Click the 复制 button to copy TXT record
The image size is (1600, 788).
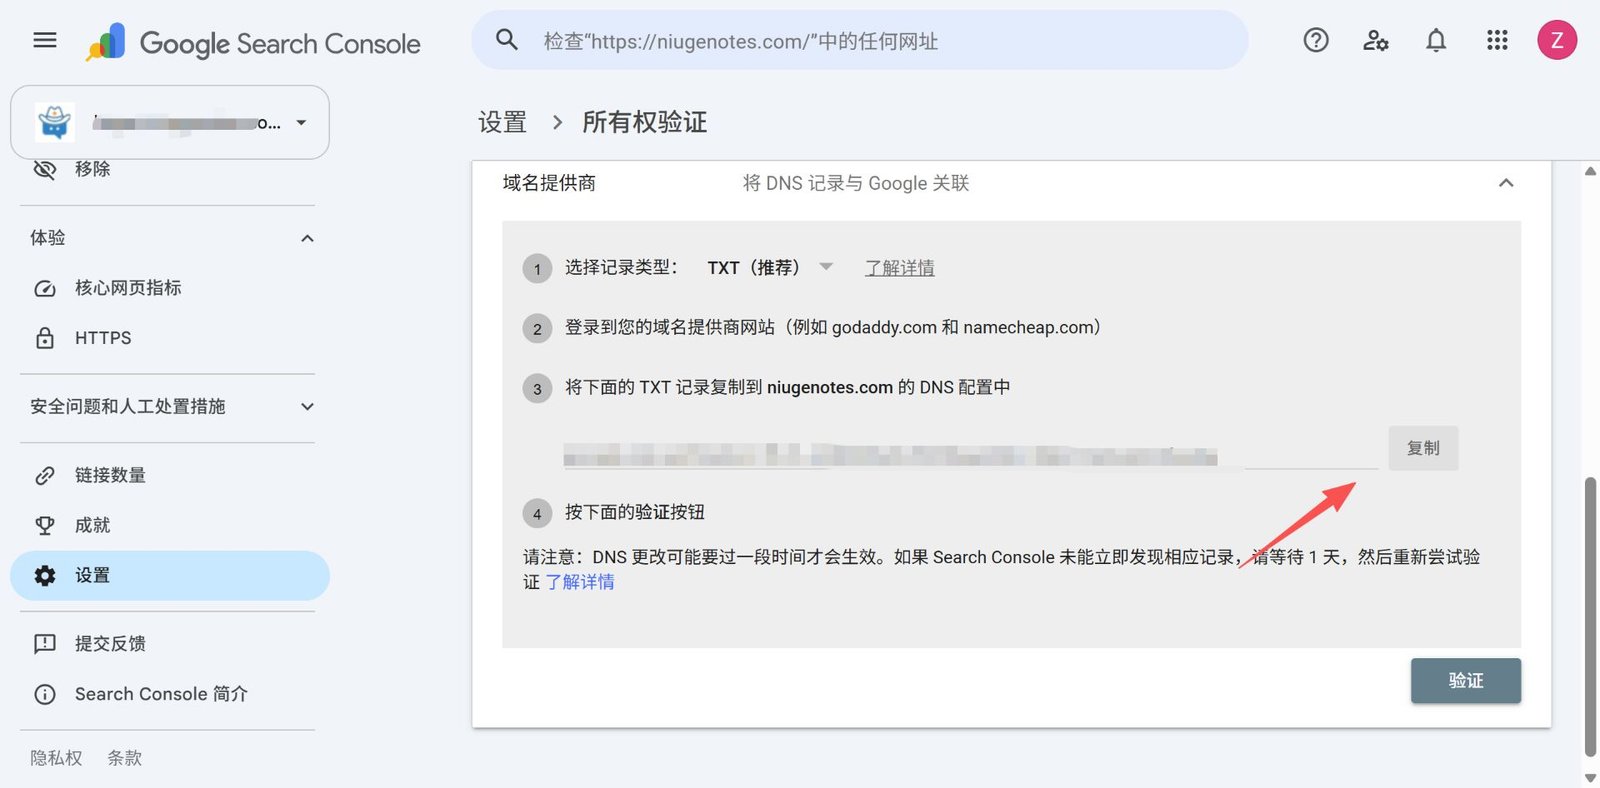[1423, 448]
